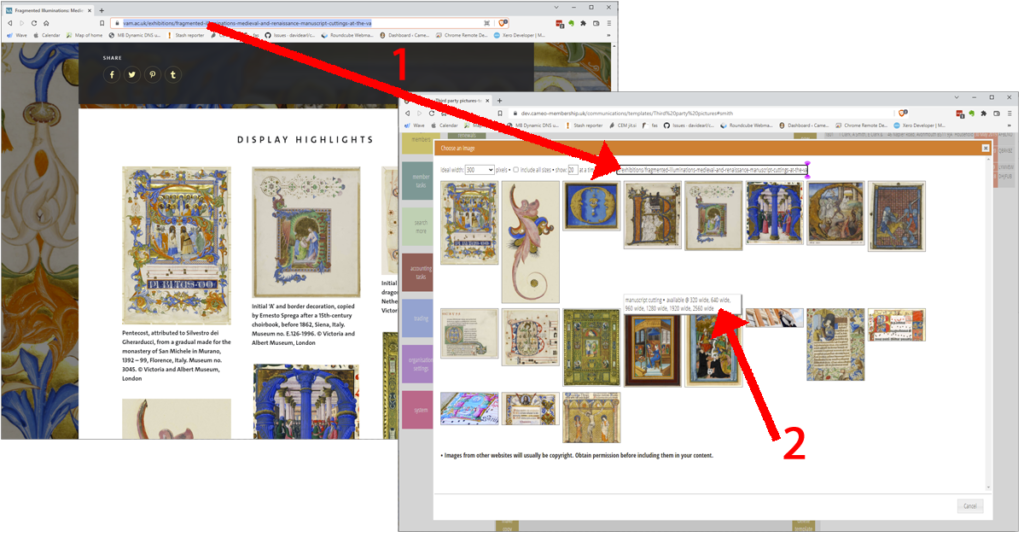This screenshot has height=537, width=1024.
Task: Select green ornate book cover thumbnail
Action: pos(591,347)
